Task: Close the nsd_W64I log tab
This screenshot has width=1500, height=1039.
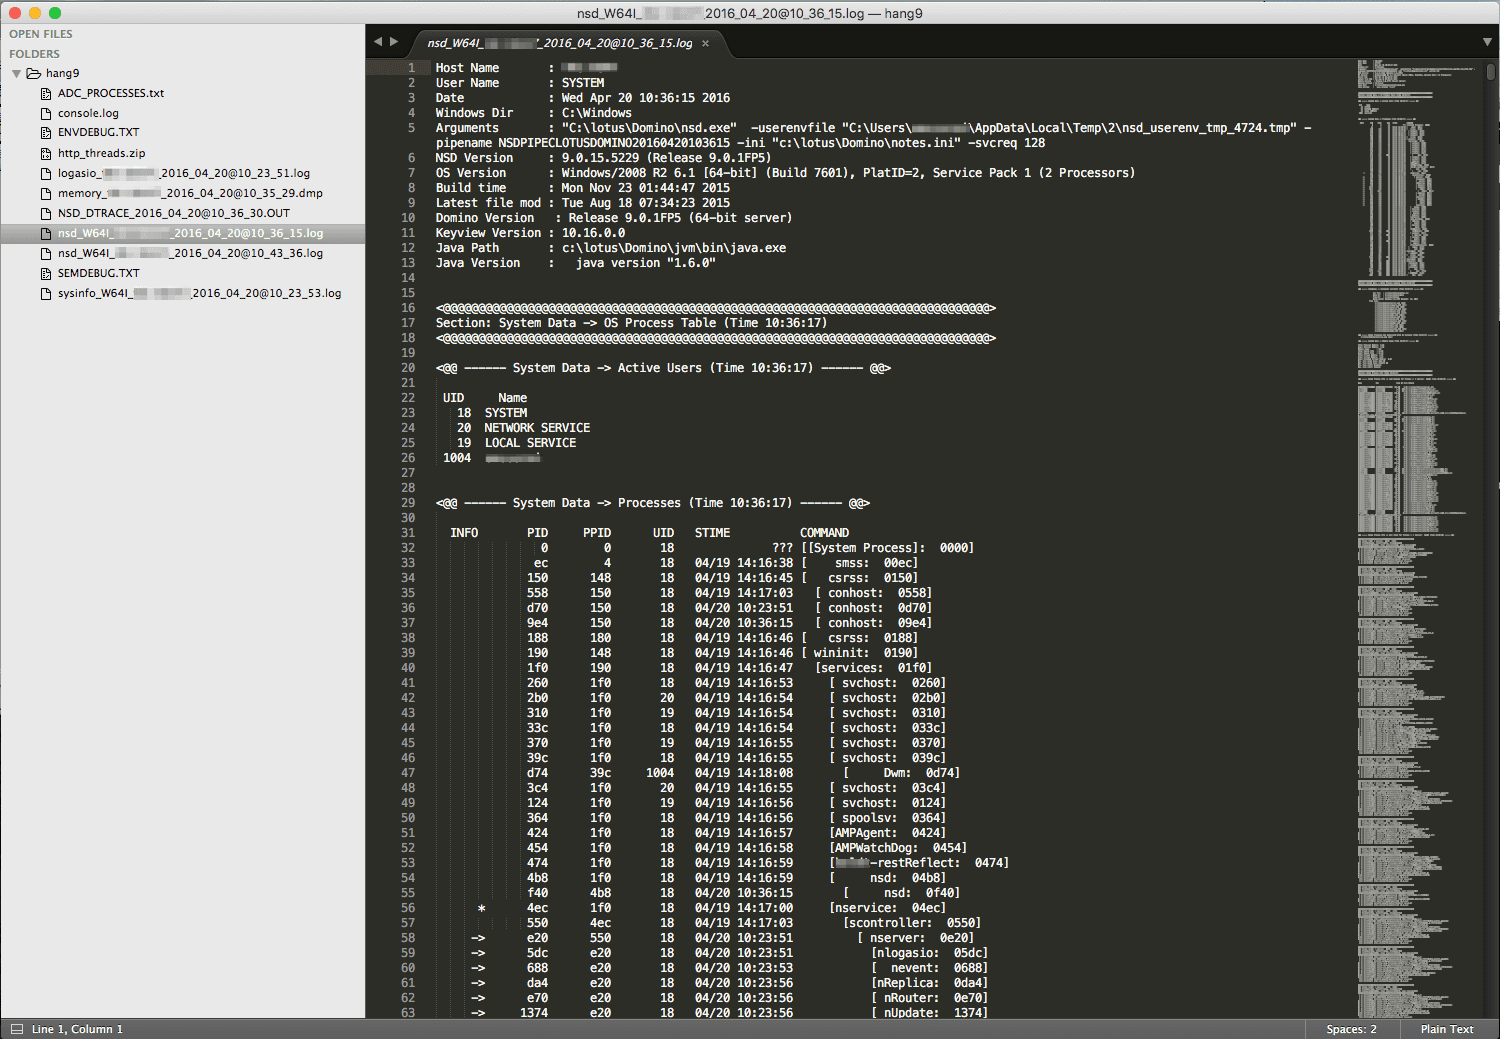Action: [x=705, y=43]
